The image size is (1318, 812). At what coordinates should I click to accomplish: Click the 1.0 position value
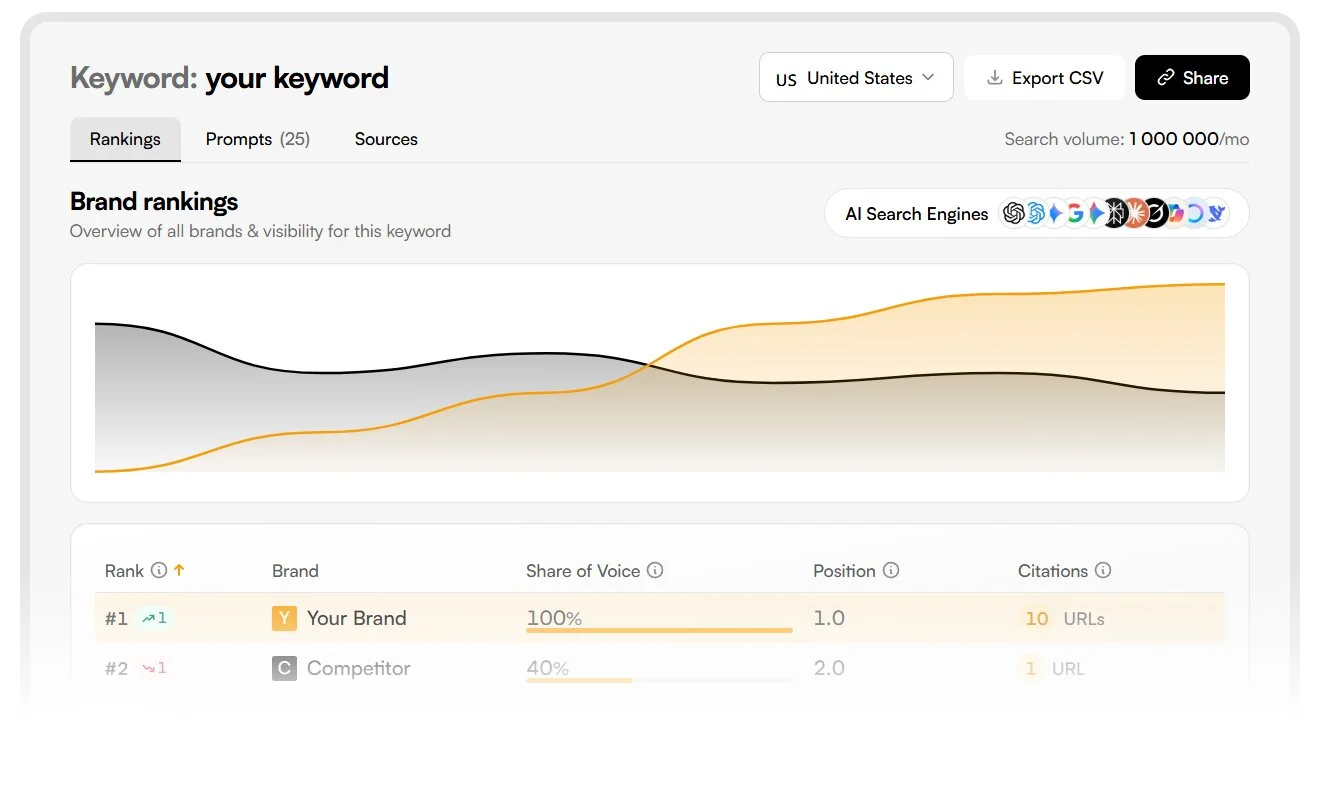(x=829, y=618)
